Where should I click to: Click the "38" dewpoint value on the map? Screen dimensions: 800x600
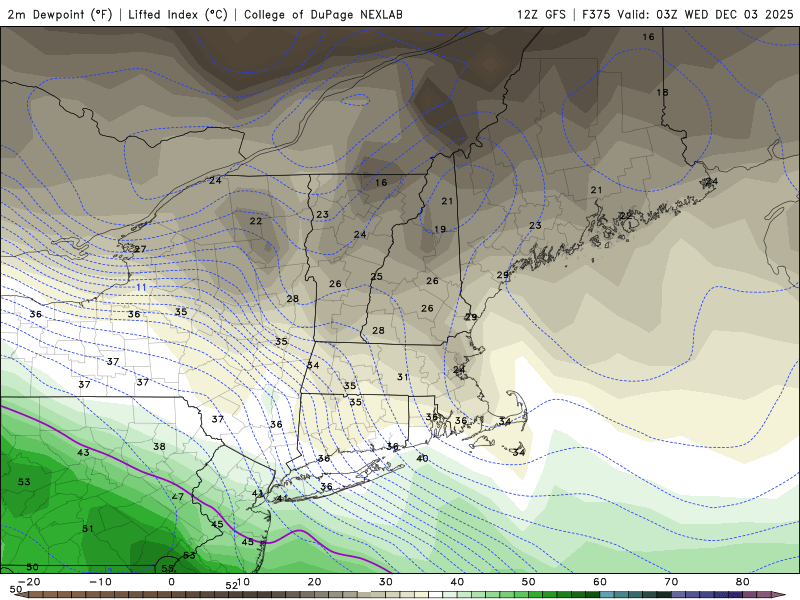(x=159, y=446)
